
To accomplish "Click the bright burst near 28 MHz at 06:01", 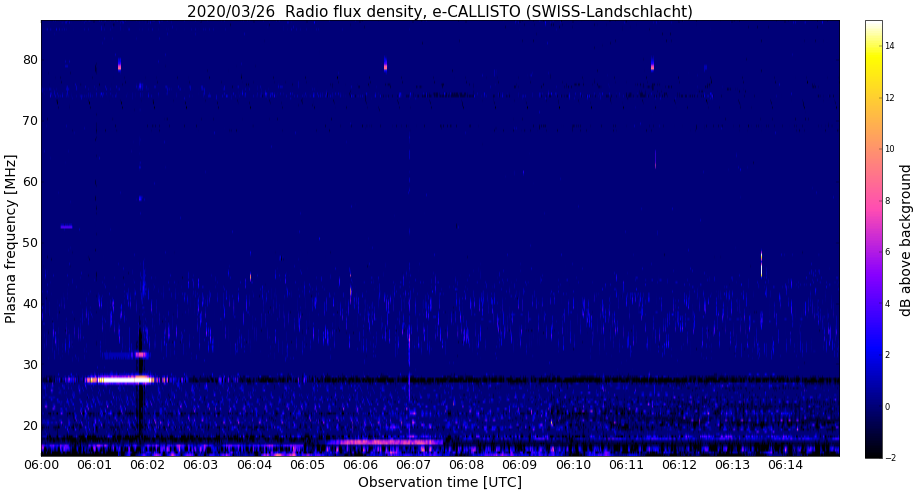I will click(x=120, y=380).
